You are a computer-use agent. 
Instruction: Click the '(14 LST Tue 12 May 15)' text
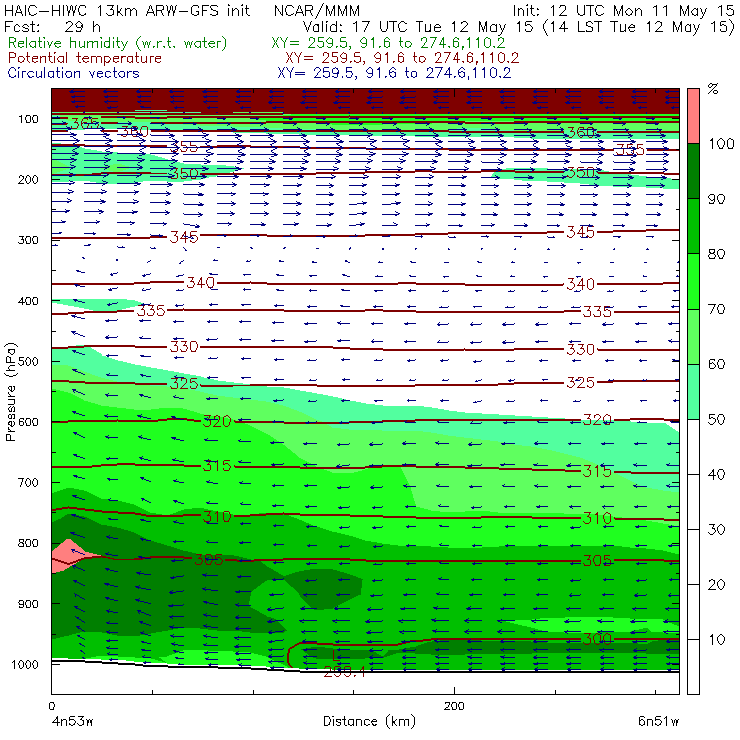tap(639, 27)
